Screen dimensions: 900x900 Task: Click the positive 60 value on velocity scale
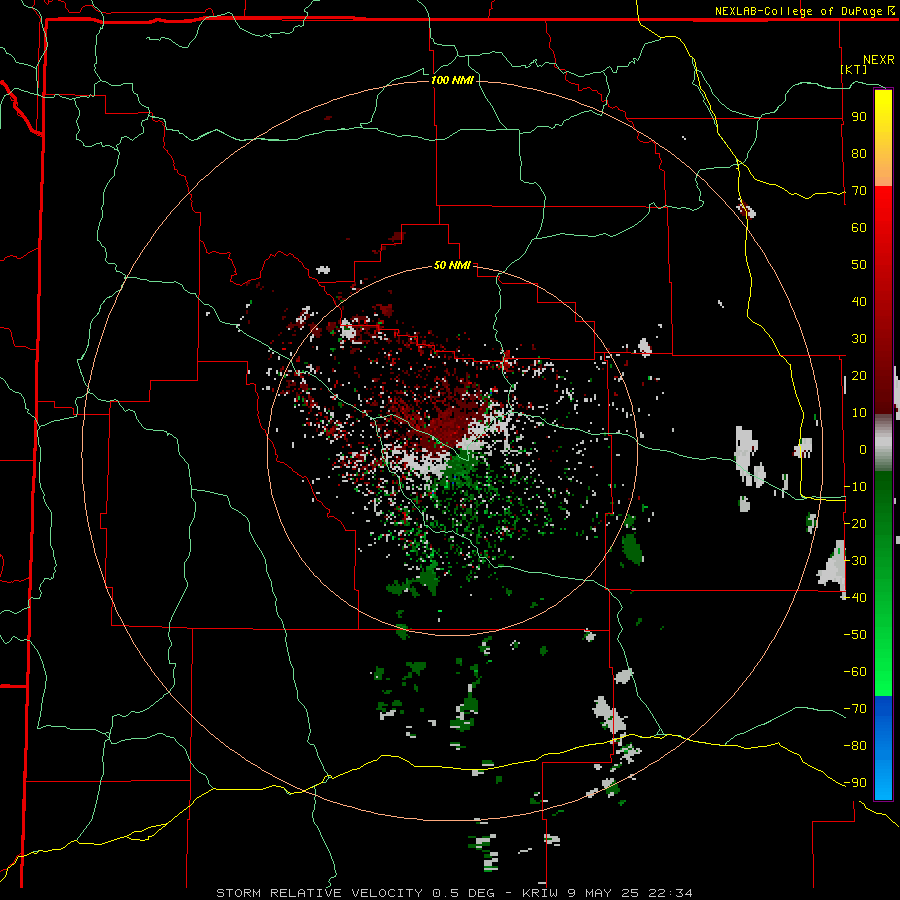[859, 227]
